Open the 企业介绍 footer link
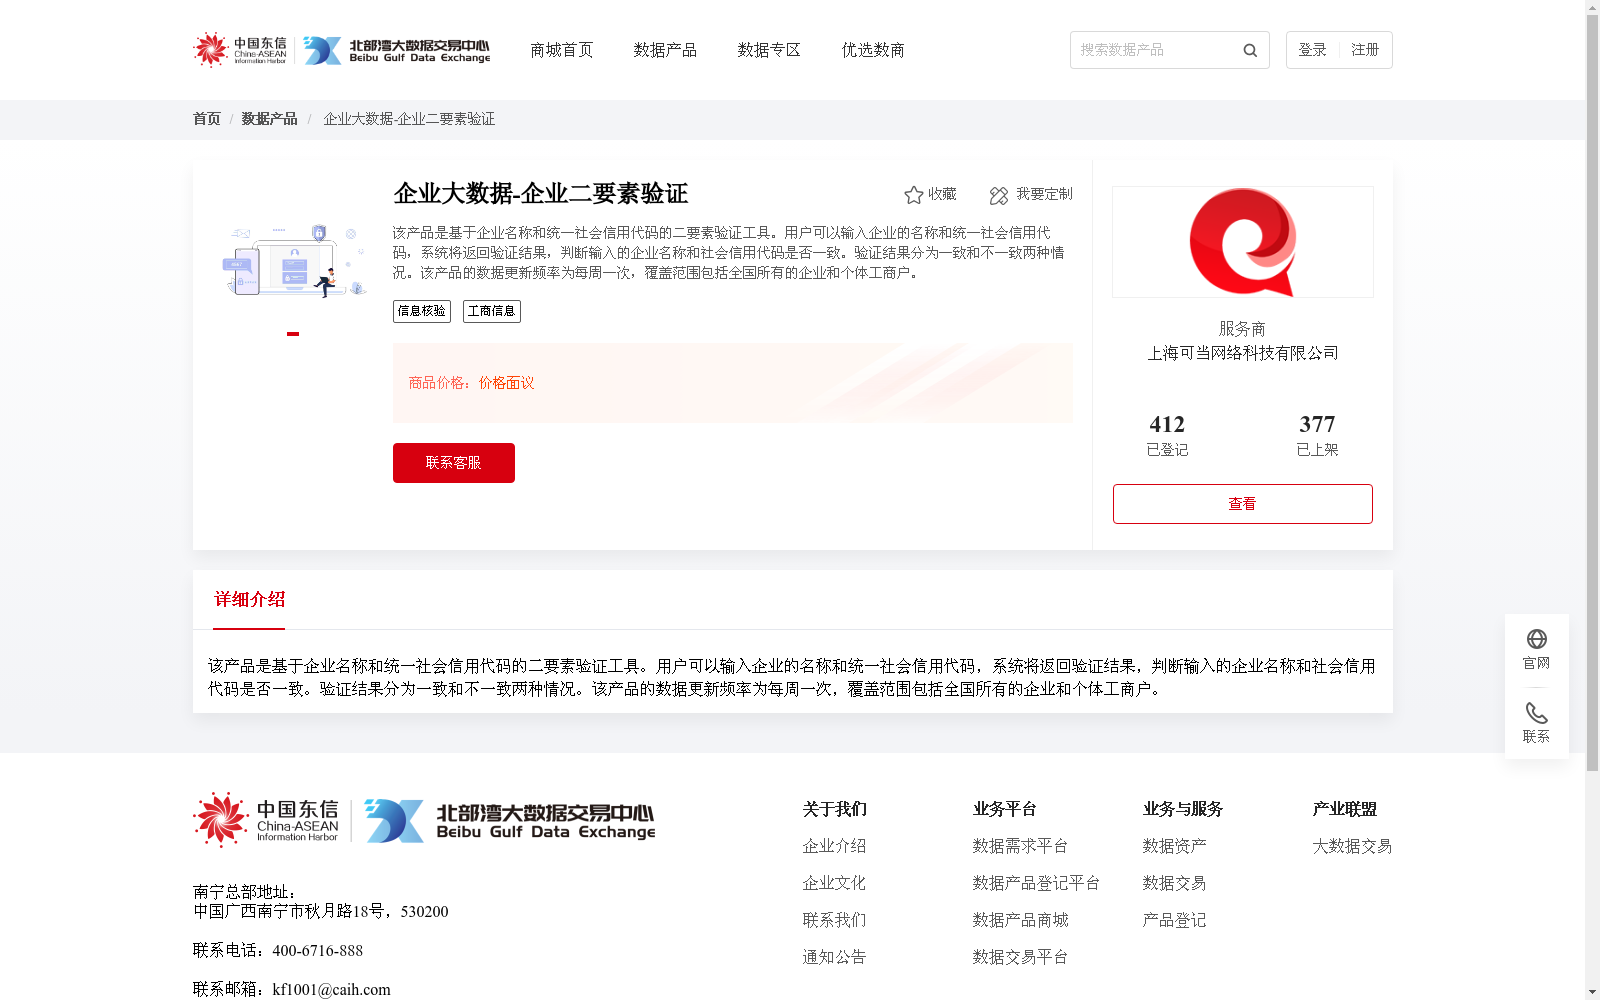This screenshot has height=1000, width=1600. (834, 846)
